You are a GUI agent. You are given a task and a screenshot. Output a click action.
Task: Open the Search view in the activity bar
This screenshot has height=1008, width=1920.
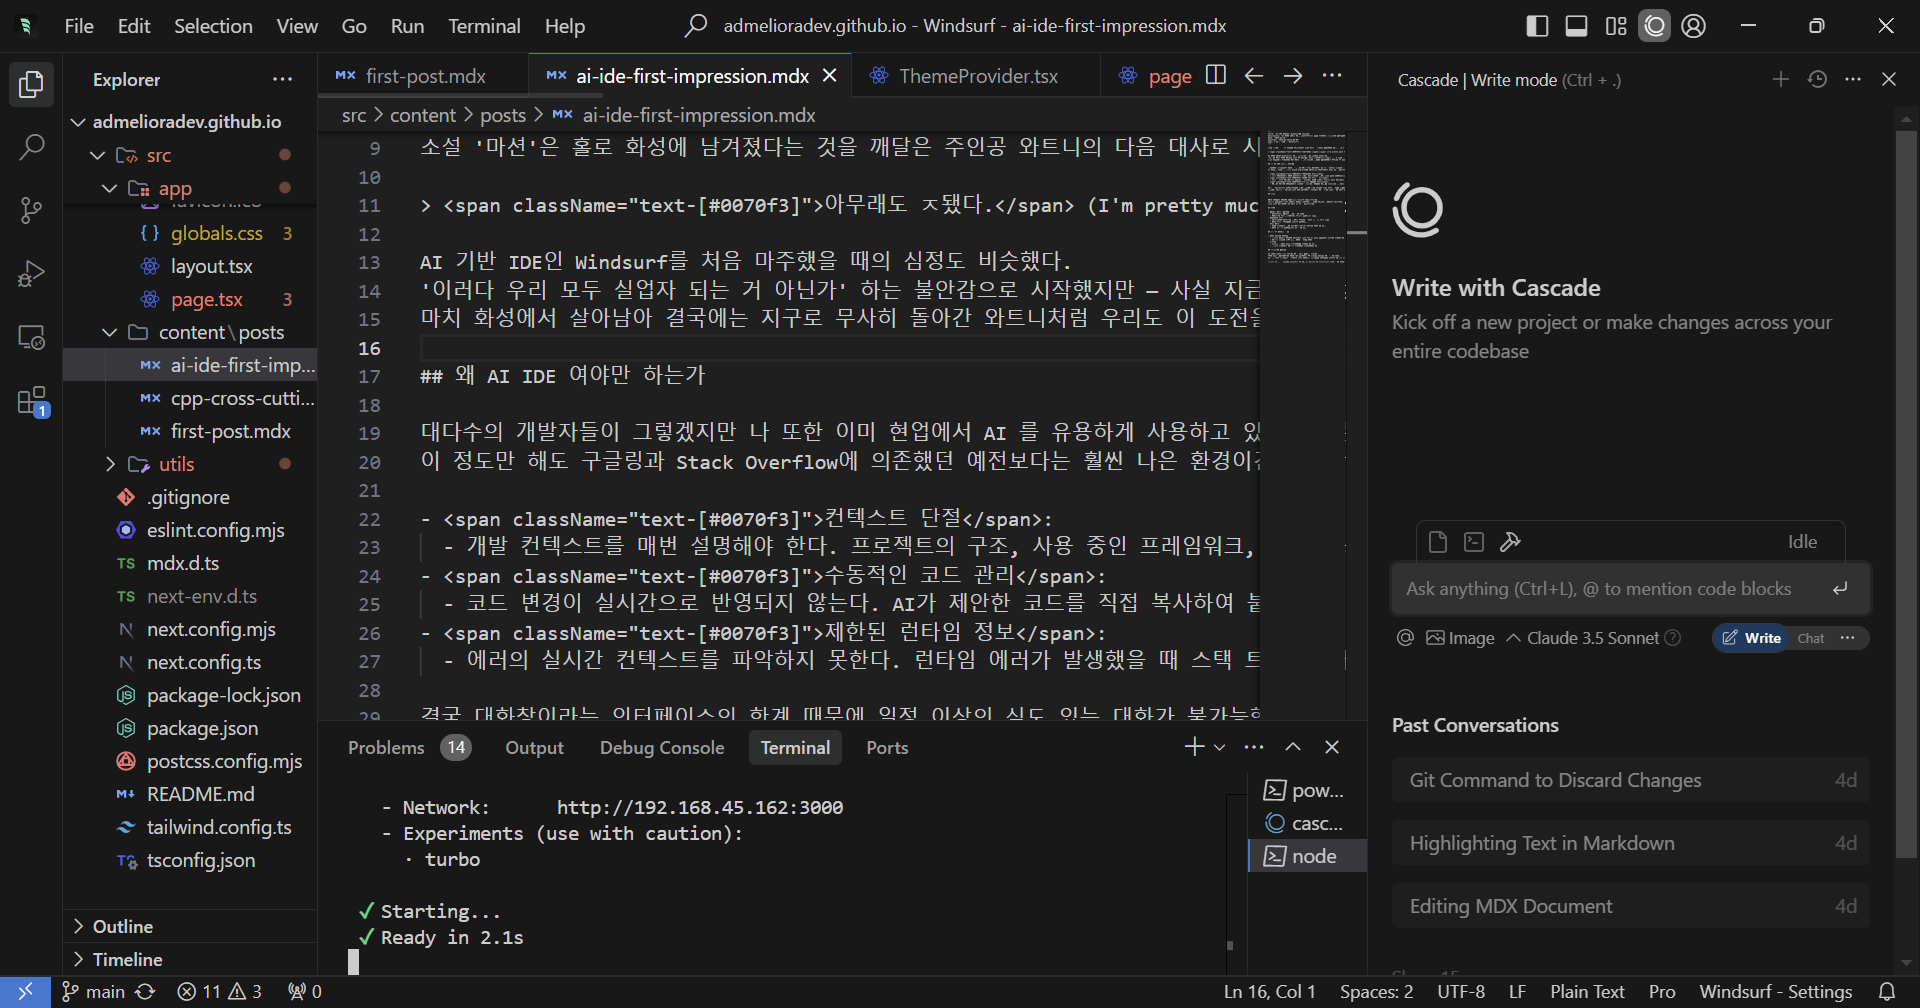tap(31, 147)
